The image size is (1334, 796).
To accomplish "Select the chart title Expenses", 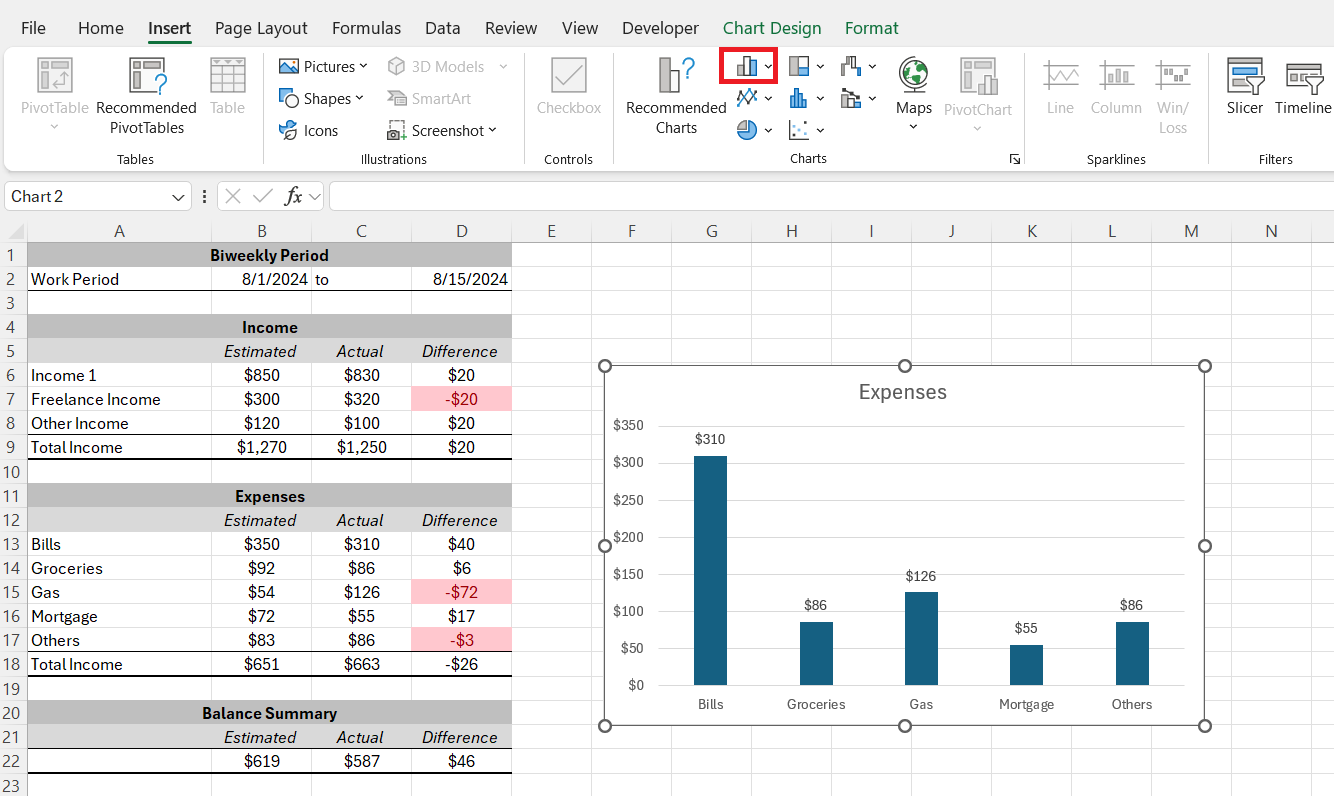I will (903, 392).
